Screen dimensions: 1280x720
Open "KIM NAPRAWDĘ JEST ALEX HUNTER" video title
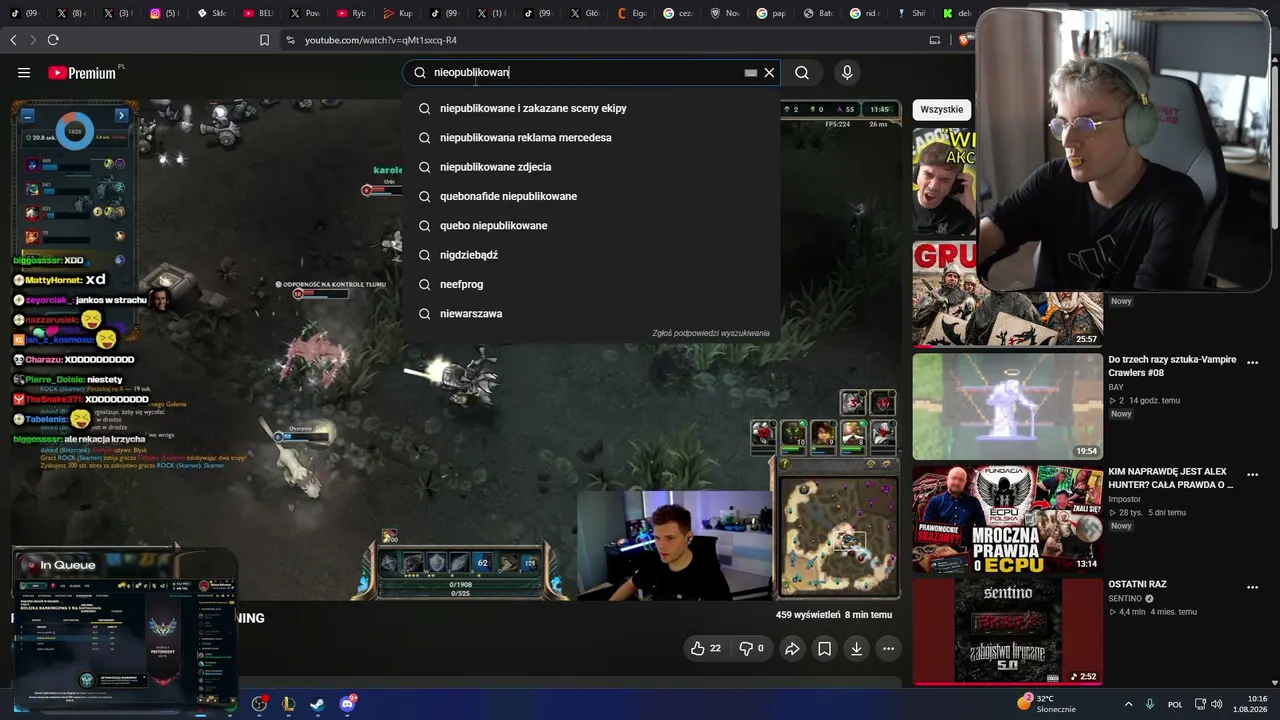tap(1171, 478)
